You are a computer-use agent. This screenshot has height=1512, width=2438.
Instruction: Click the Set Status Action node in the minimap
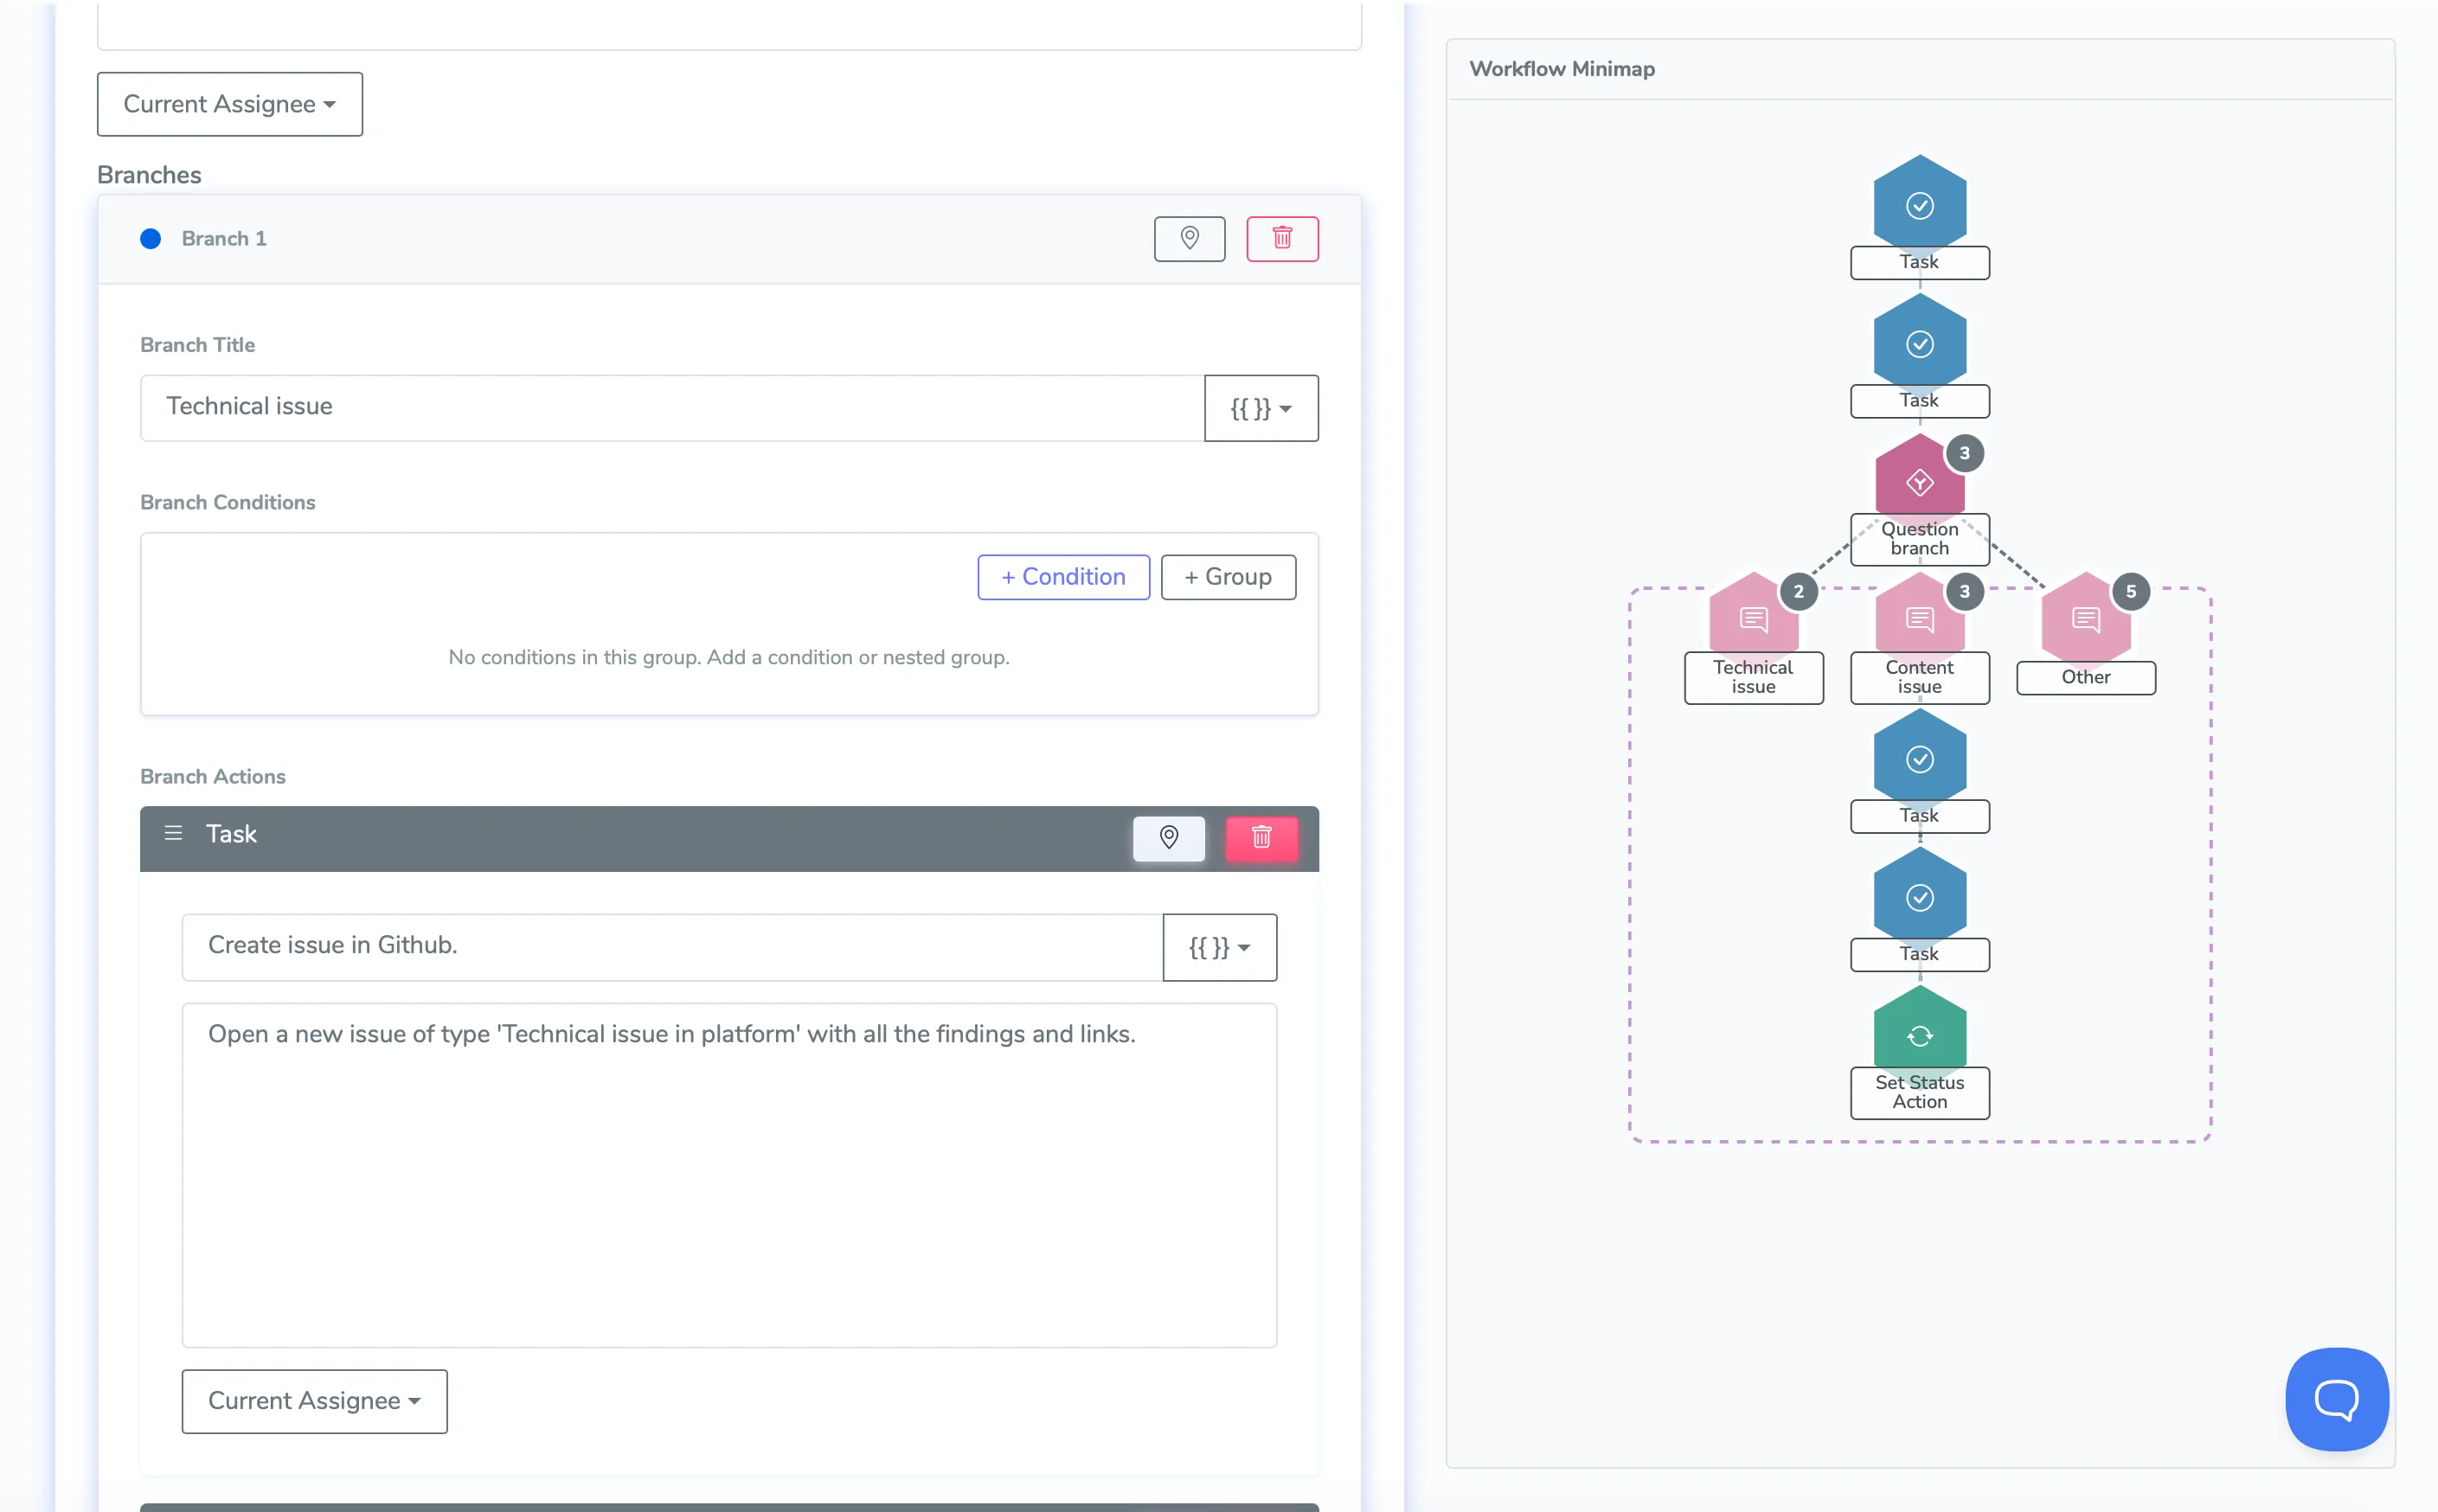(1919, 1035)
